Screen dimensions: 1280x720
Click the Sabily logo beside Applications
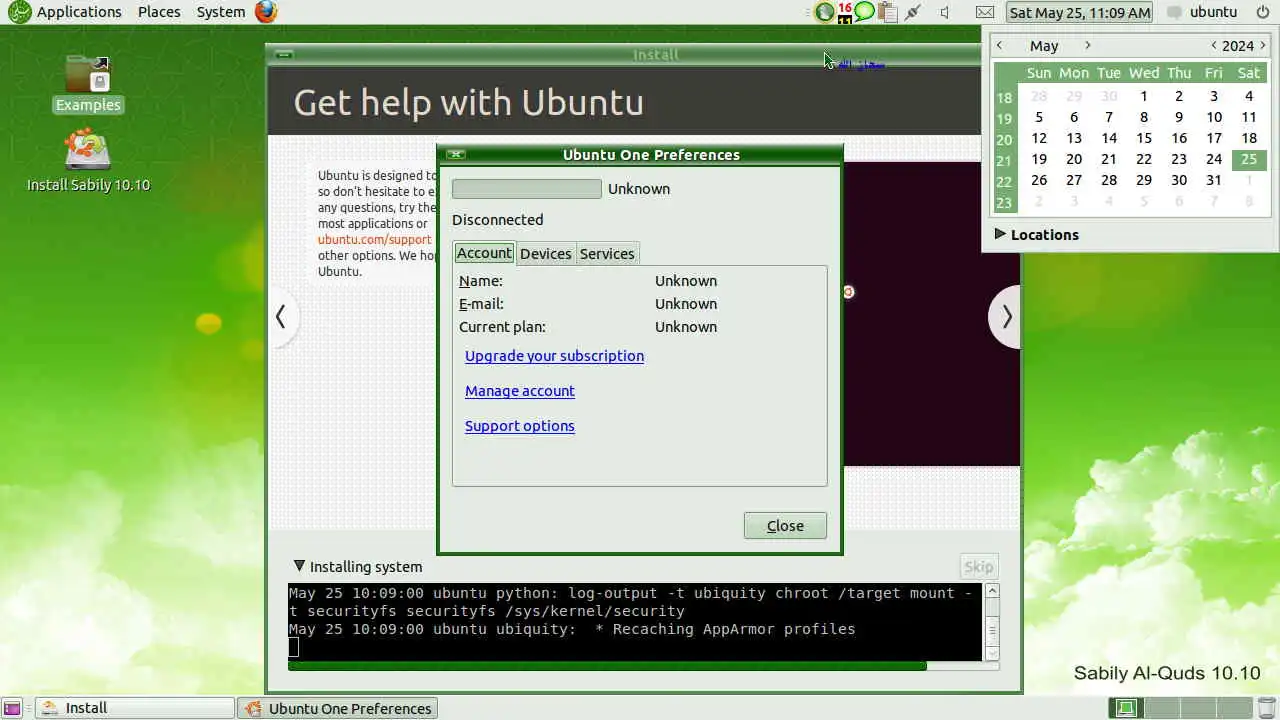tap(19, 12)
